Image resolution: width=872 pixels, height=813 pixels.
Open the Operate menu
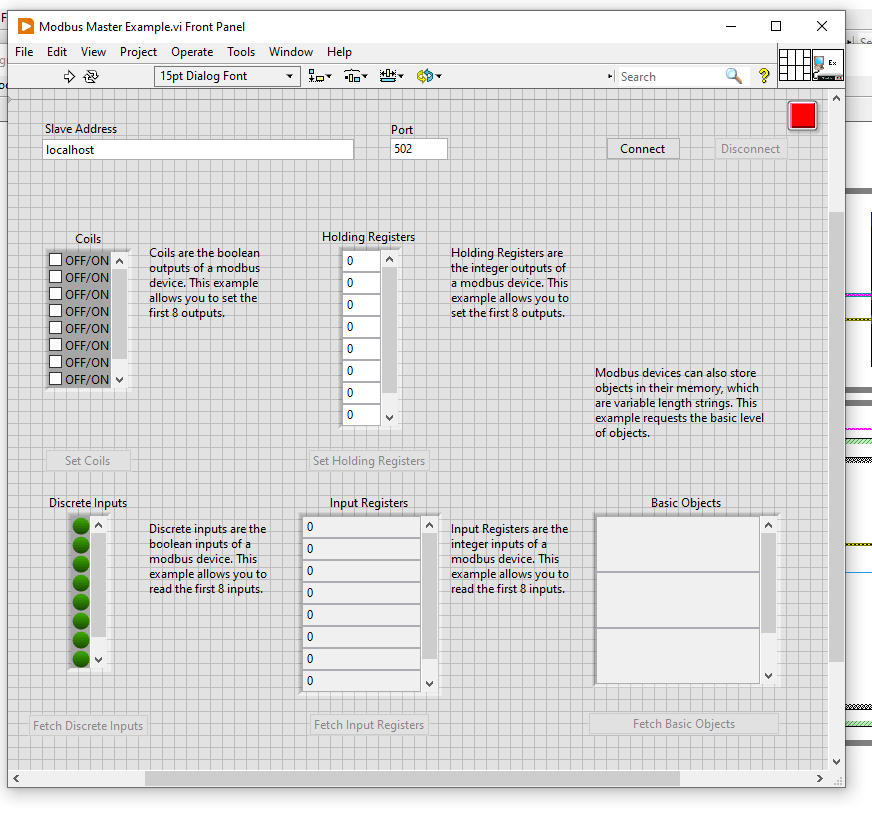coord(192,52)
